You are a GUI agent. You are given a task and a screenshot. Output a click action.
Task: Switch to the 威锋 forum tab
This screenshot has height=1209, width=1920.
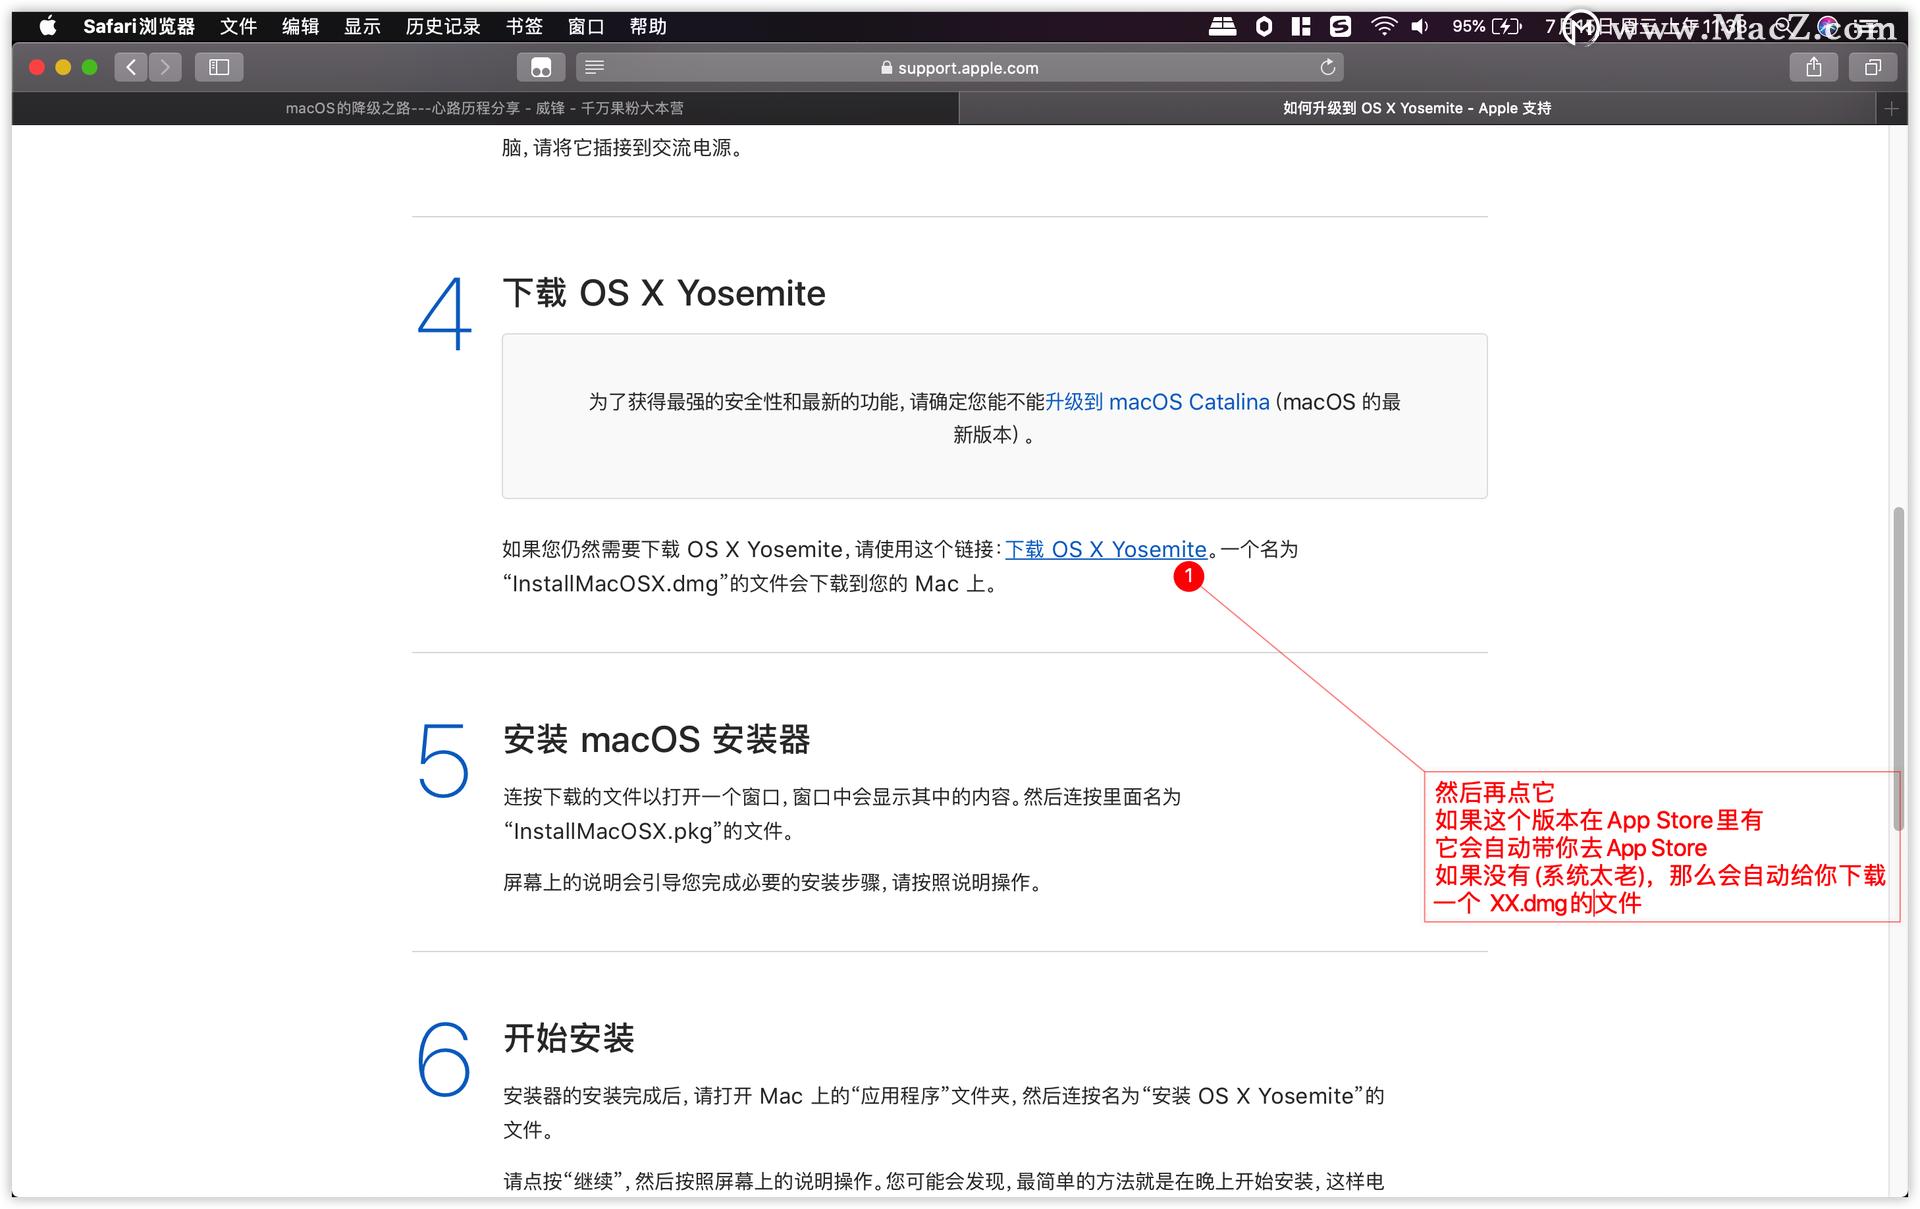483,108
